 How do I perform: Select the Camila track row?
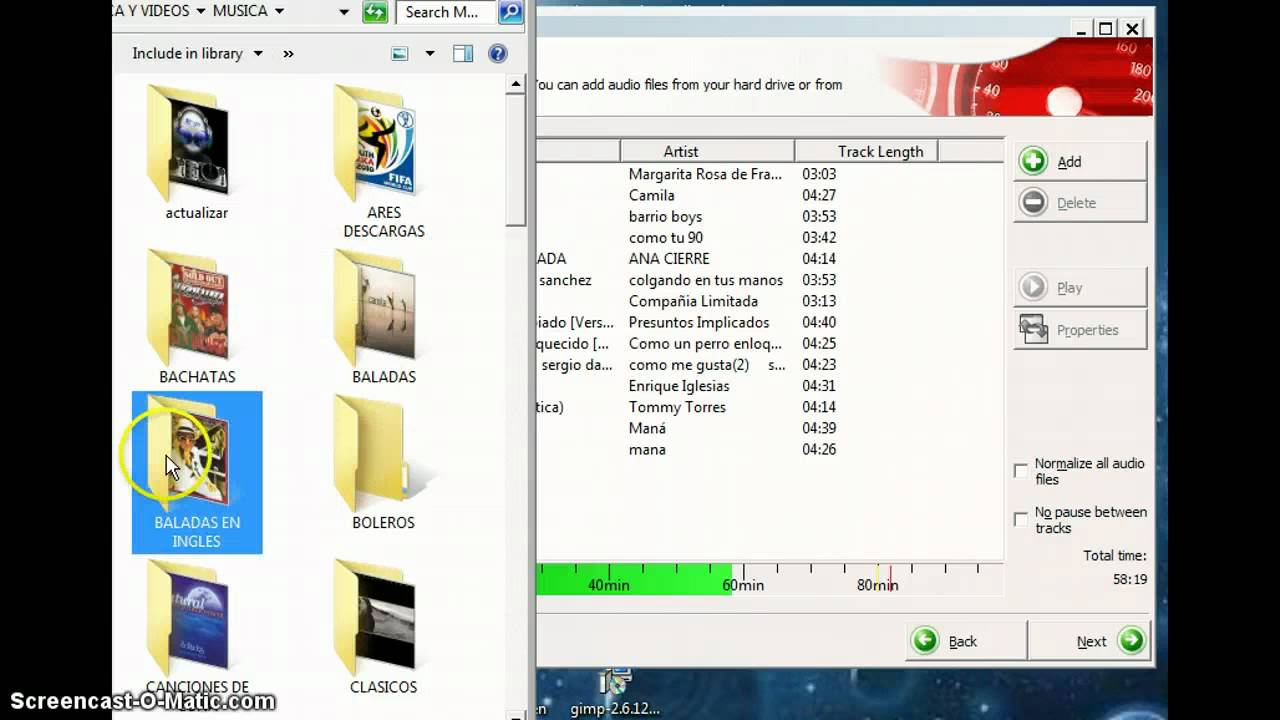click(769, 195)
